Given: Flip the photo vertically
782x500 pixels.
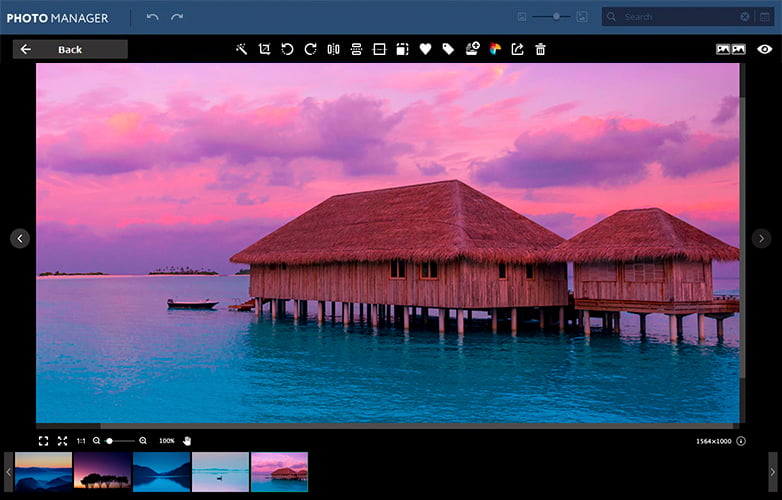Looking at the screenshot, I should pyautogui.click(x=356, y=49).
